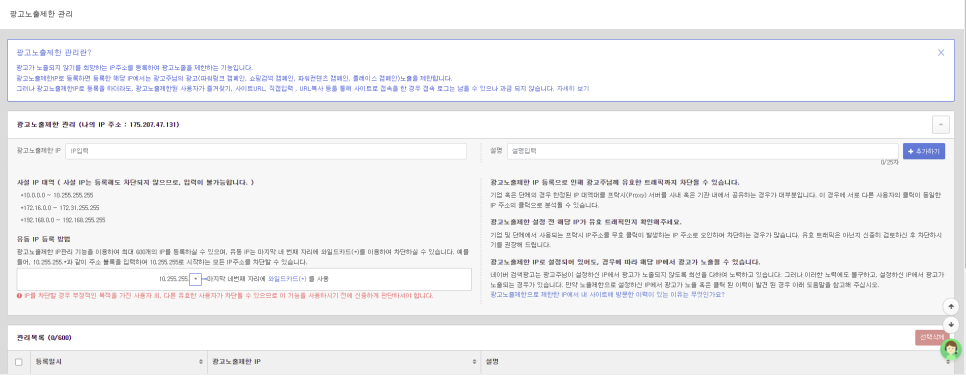Image resolution: width=966 pixels, height=376 pixels.
Task: Close the 광고노출제한 관리란 info banner
Action: [x=941, y=52]
